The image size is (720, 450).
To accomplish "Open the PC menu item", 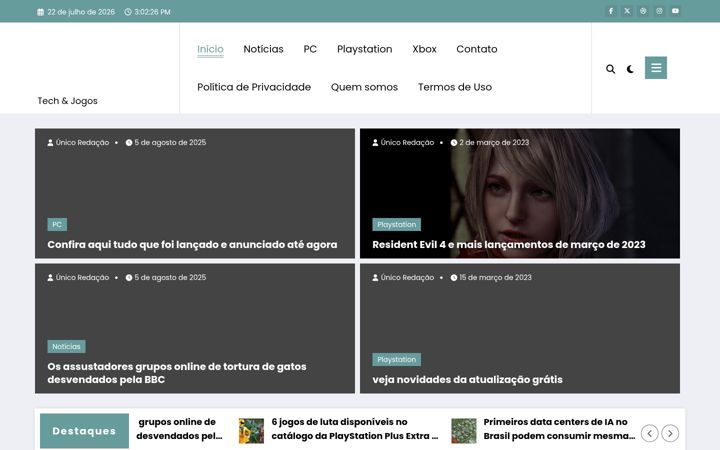I will click(x=310, y=49).
